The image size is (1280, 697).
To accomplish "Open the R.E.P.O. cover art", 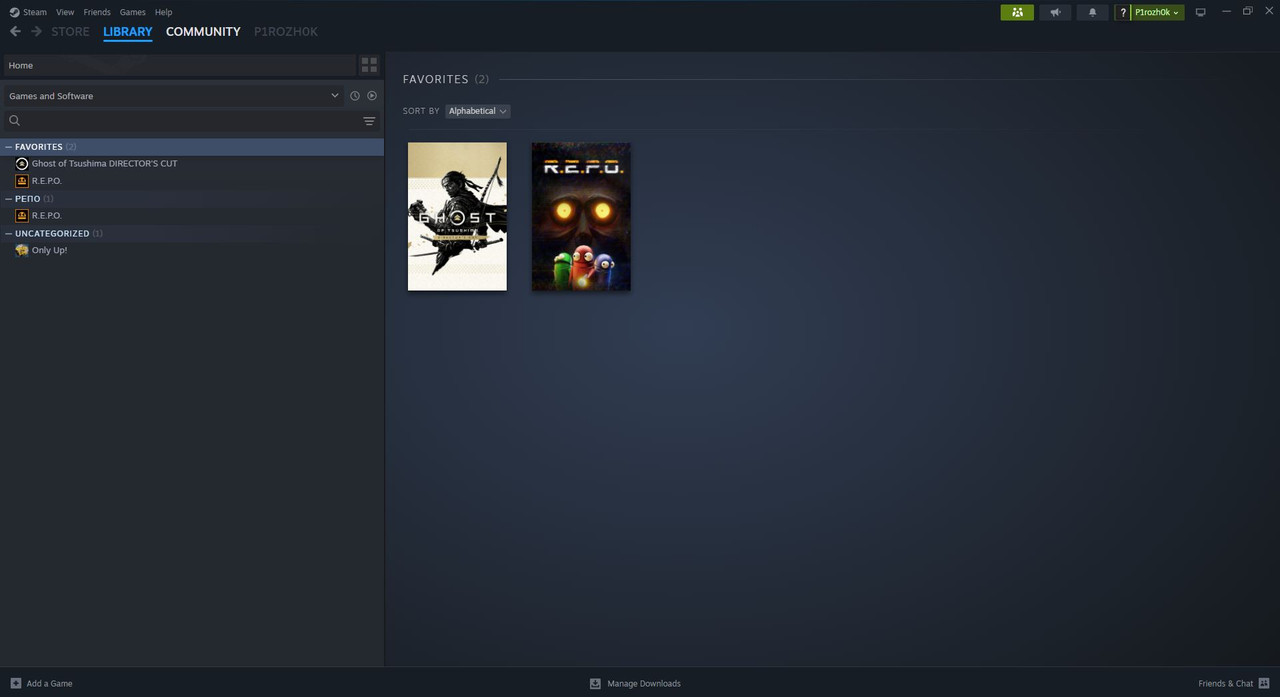I will [x=581, y=216].
